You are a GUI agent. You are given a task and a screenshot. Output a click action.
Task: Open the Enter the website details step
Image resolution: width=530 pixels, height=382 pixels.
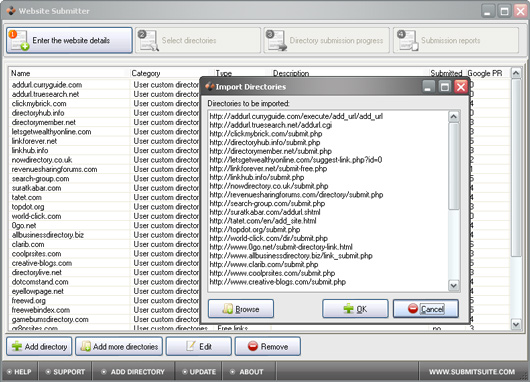tap(69, 40)
